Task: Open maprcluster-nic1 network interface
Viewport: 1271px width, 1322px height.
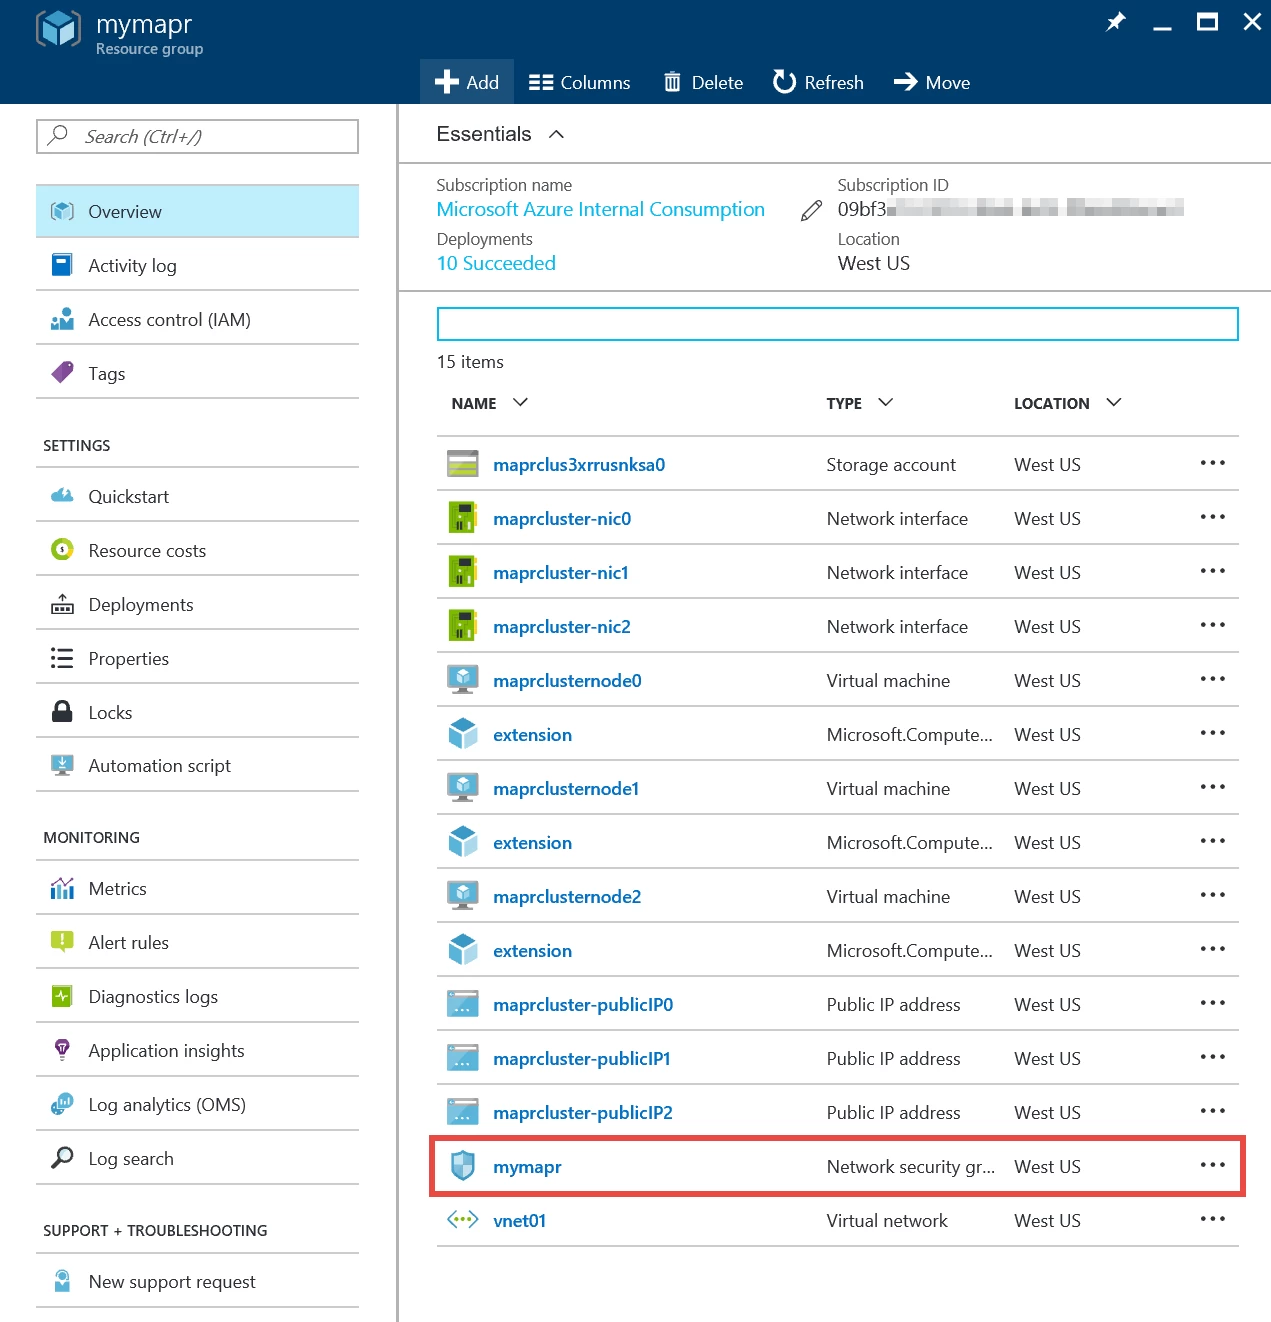Action: [x=561, y=573]
